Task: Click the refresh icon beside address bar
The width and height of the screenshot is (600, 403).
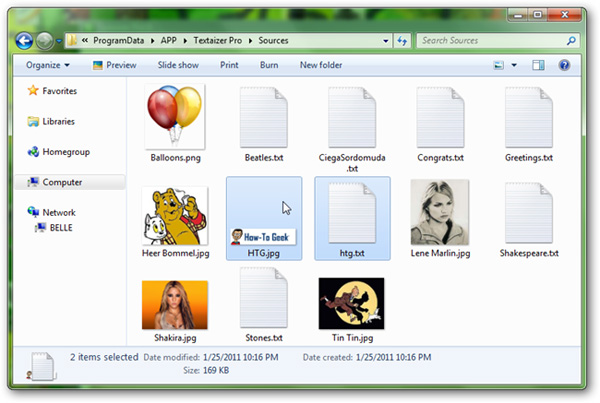Action: click(x=402, y=41)
